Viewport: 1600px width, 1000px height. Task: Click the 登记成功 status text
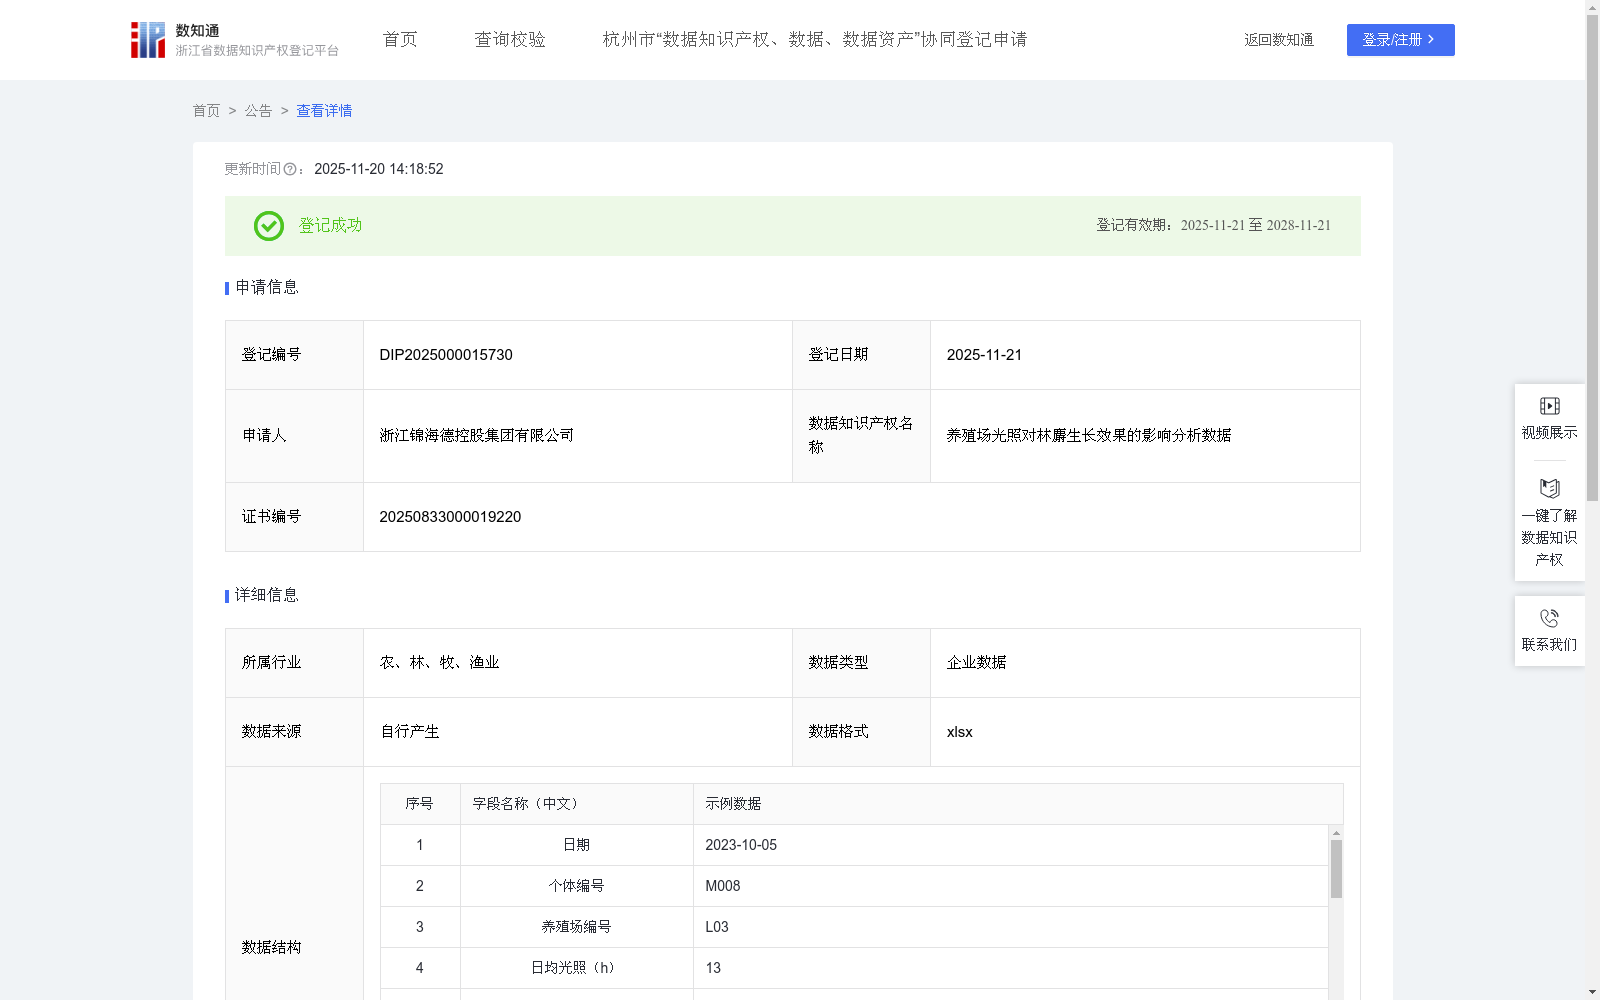(330, 226)
